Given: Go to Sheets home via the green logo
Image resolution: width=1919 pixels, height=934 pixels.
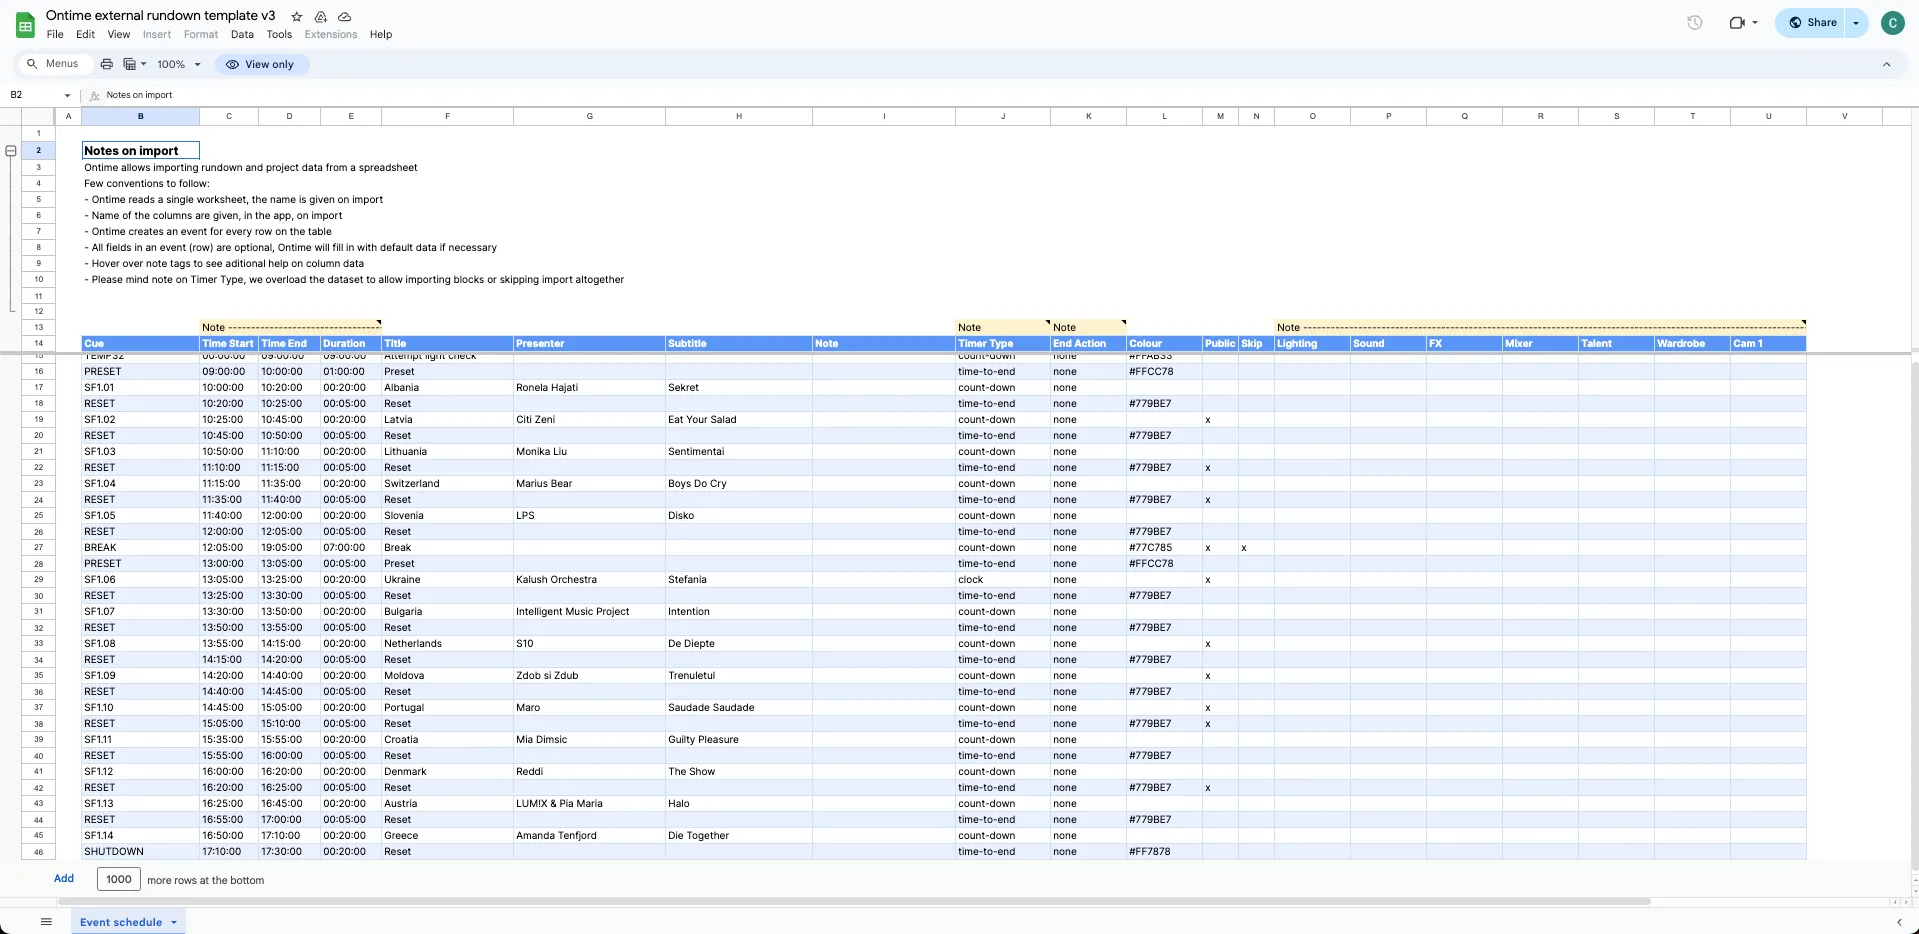Looking at the screenshot, I should click(x=25, y=25).
